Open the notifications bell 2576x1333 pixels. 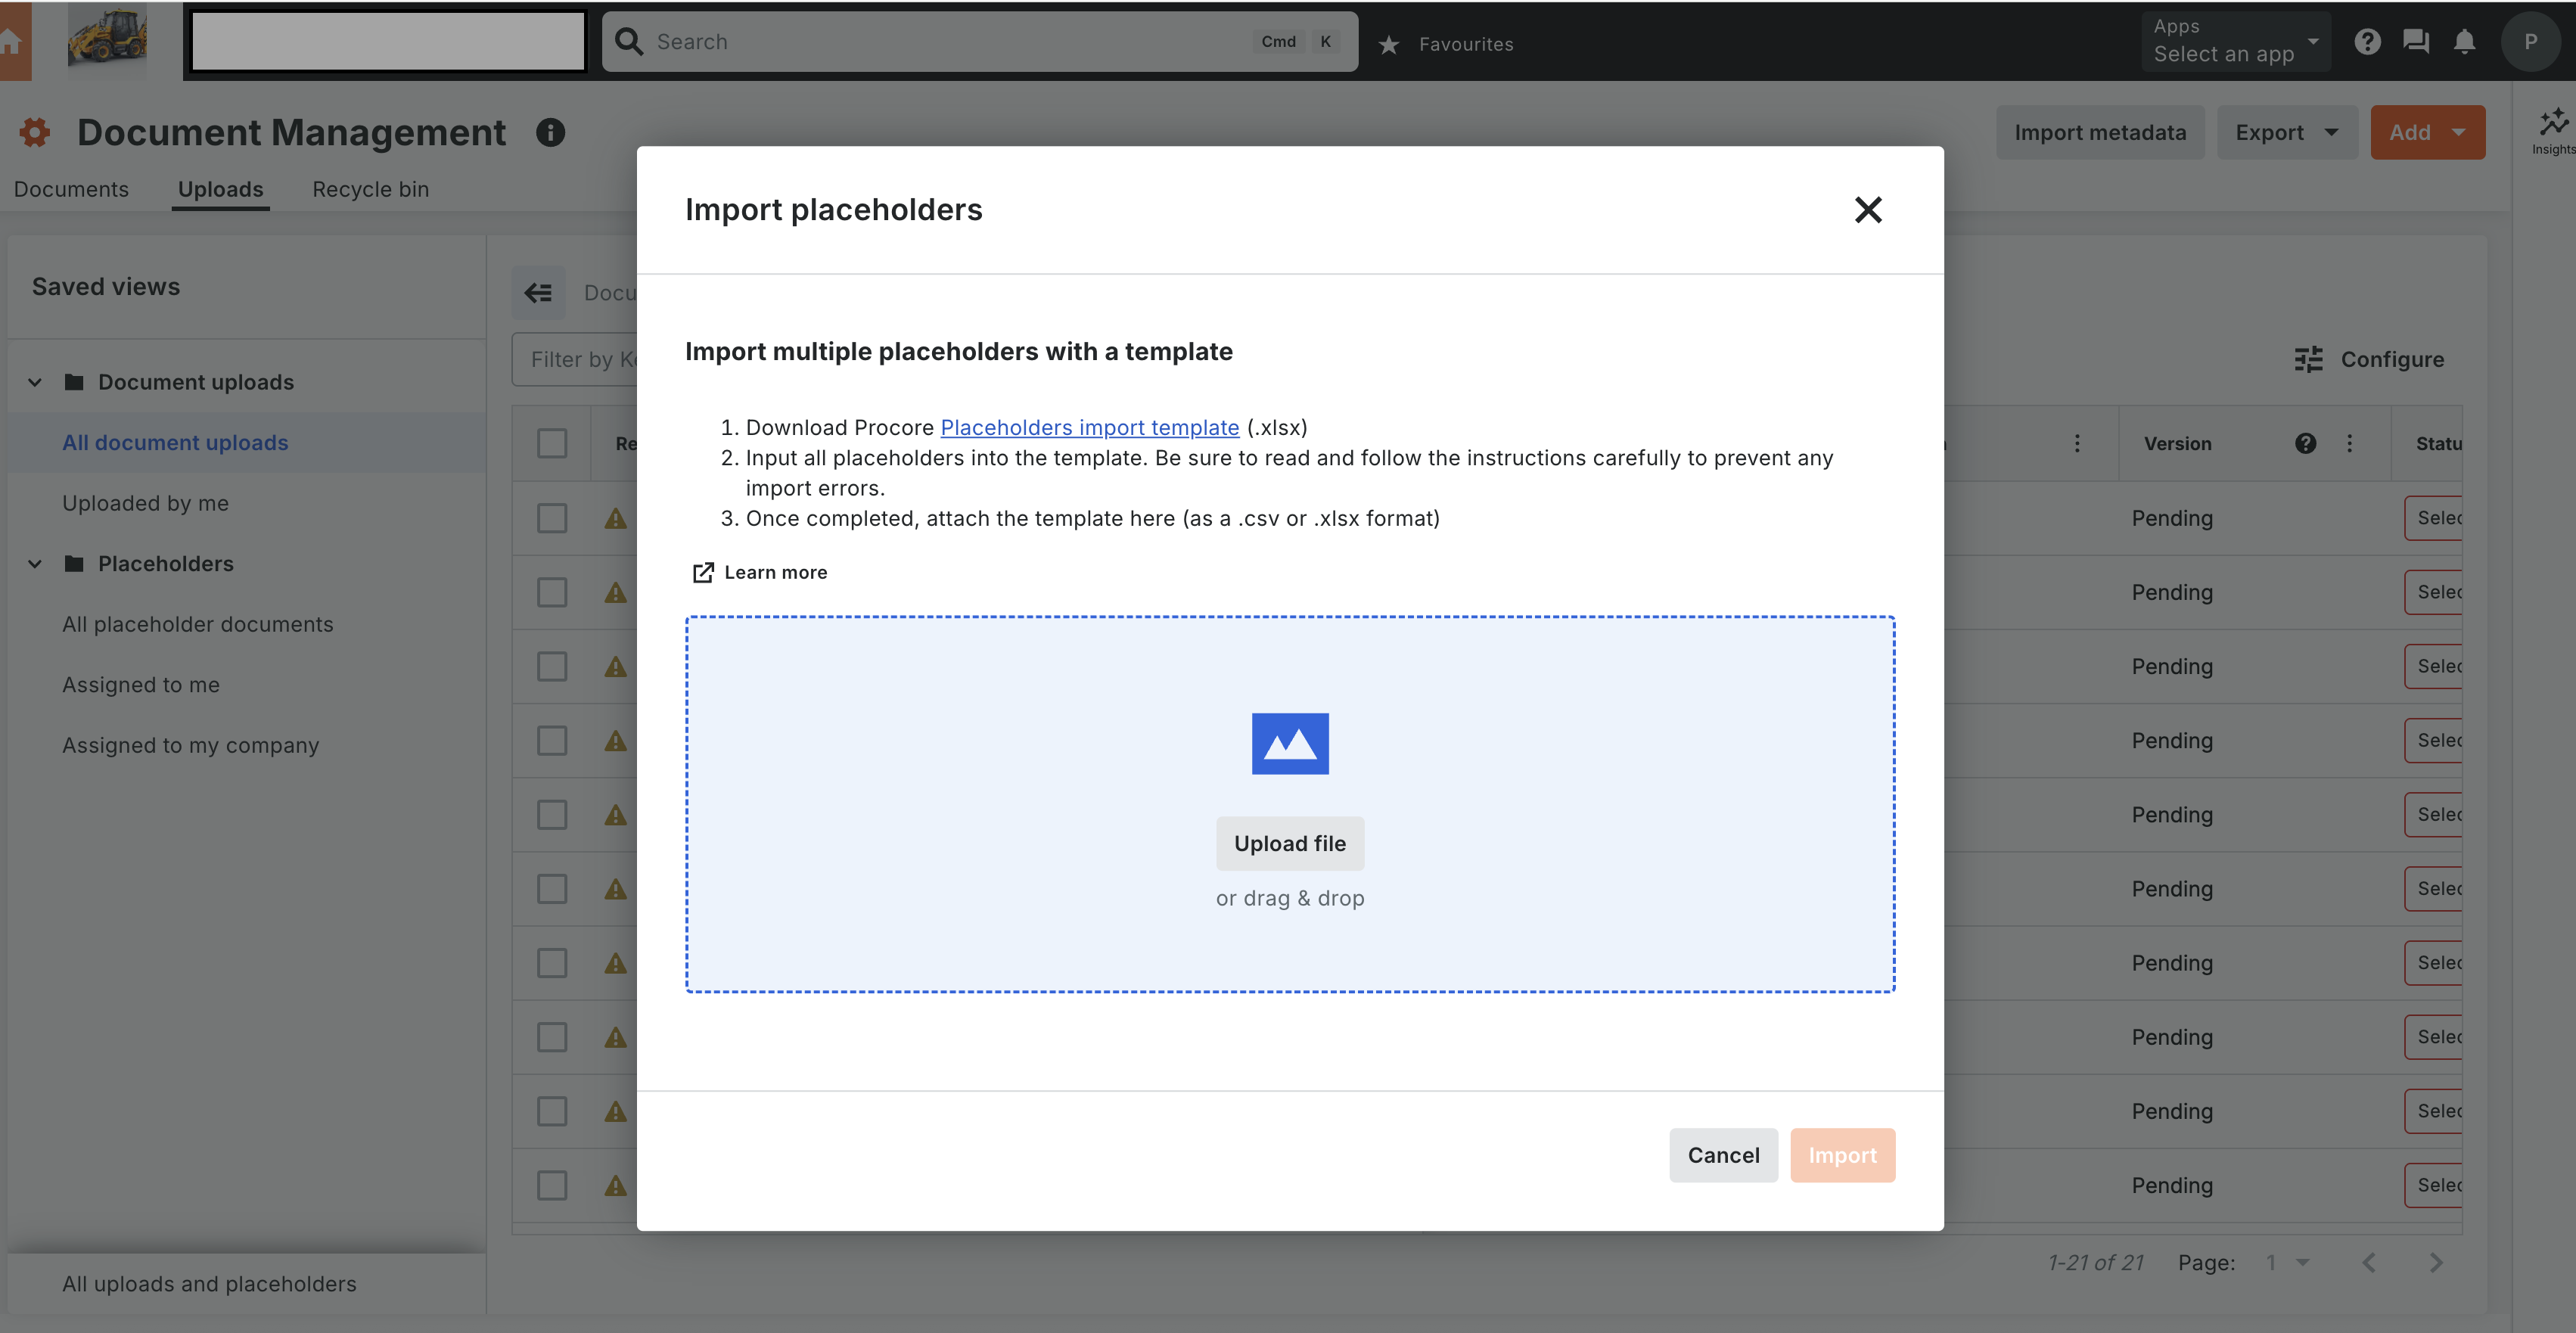point(2465,41)
